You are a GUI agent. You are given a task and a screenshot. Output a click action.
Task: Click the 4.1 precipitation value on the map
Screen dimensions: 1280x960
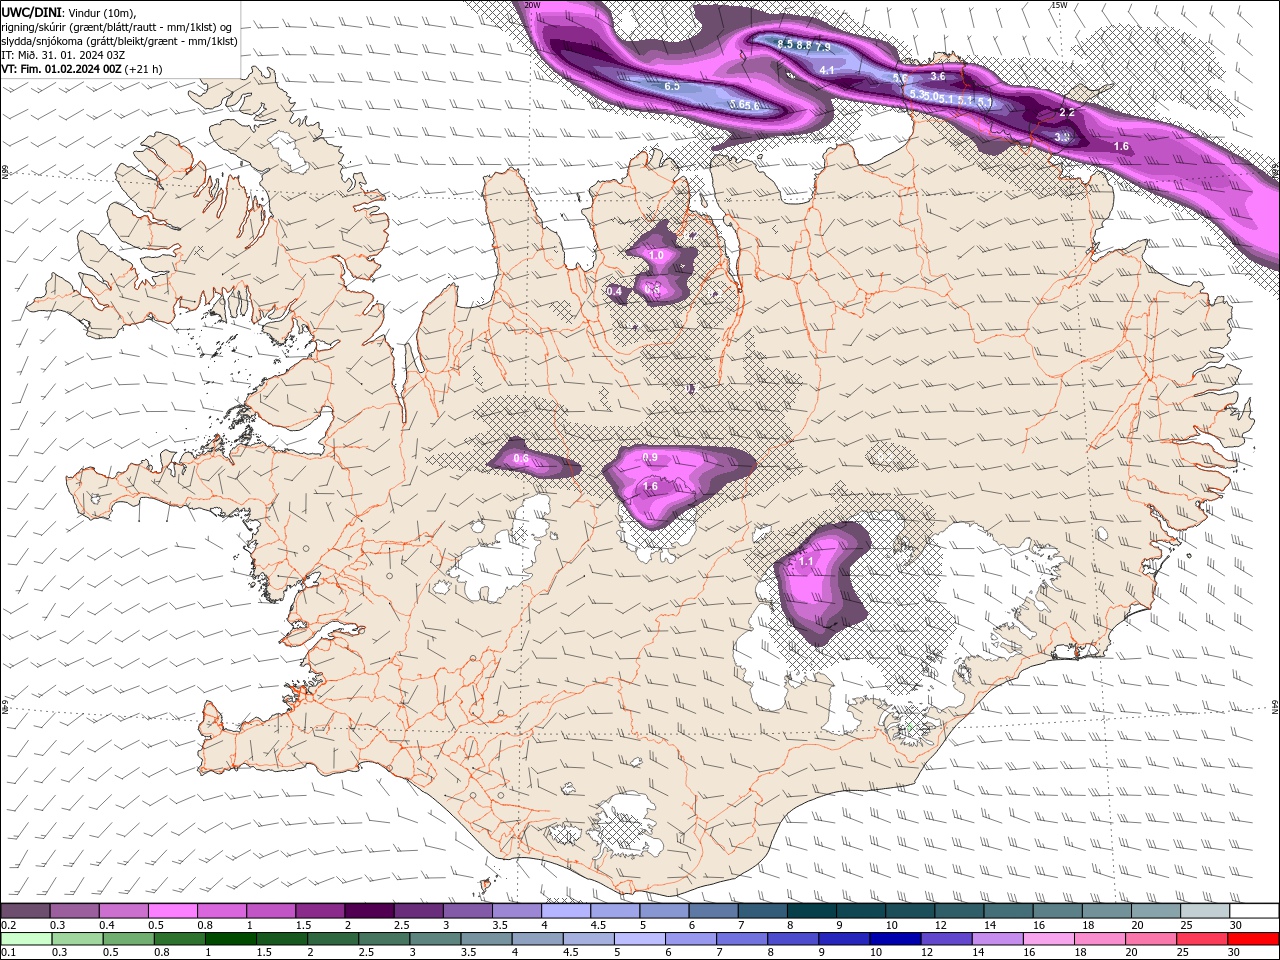tap(827, 70)
